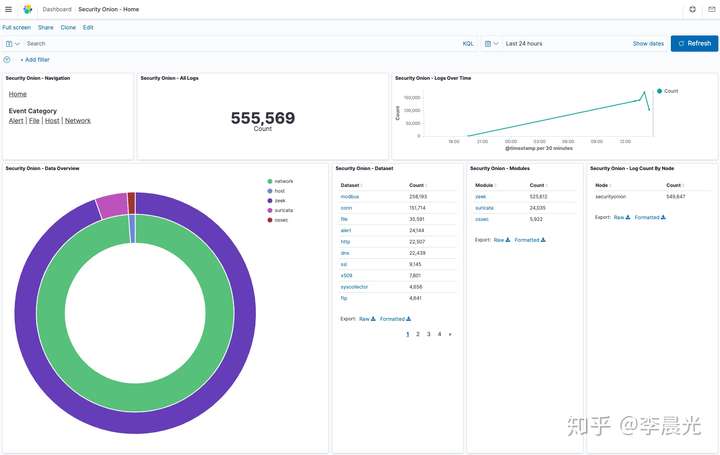
Task: Click next page arrow in Dataset table
Action: click(x=450, y=334)
